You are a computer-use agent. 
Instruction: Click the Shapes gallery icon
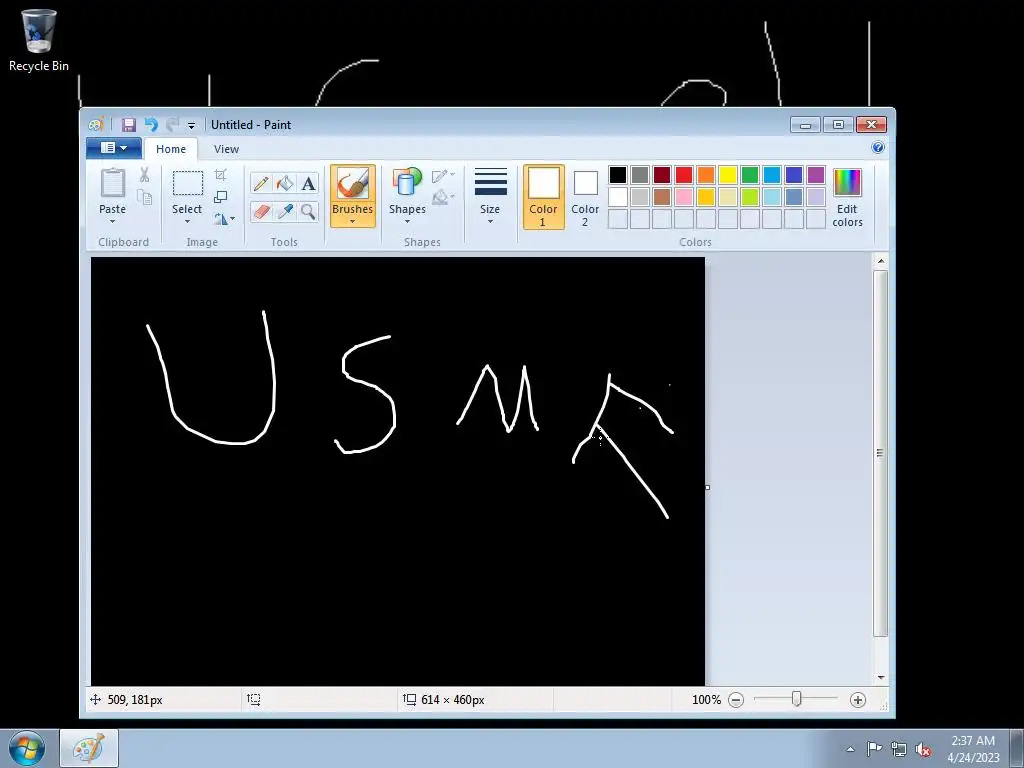[x=407, y=182]
